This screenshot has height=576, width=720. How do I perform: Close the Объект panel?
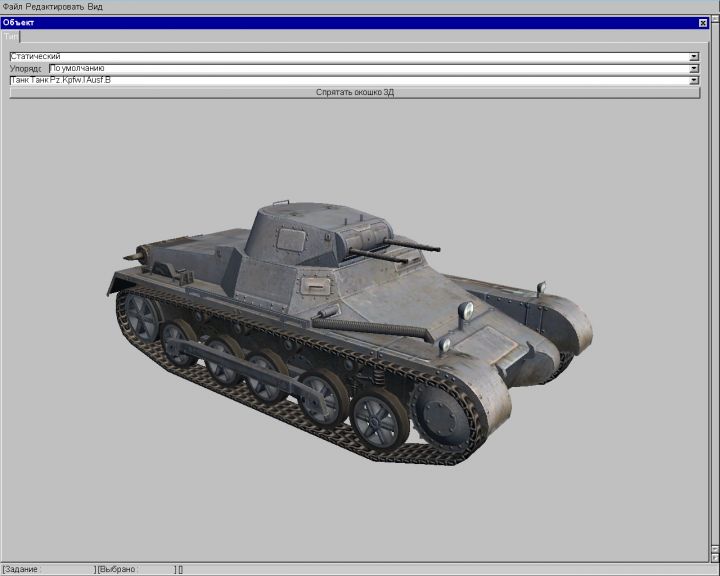pyautogui.click(x=702, y=22)
